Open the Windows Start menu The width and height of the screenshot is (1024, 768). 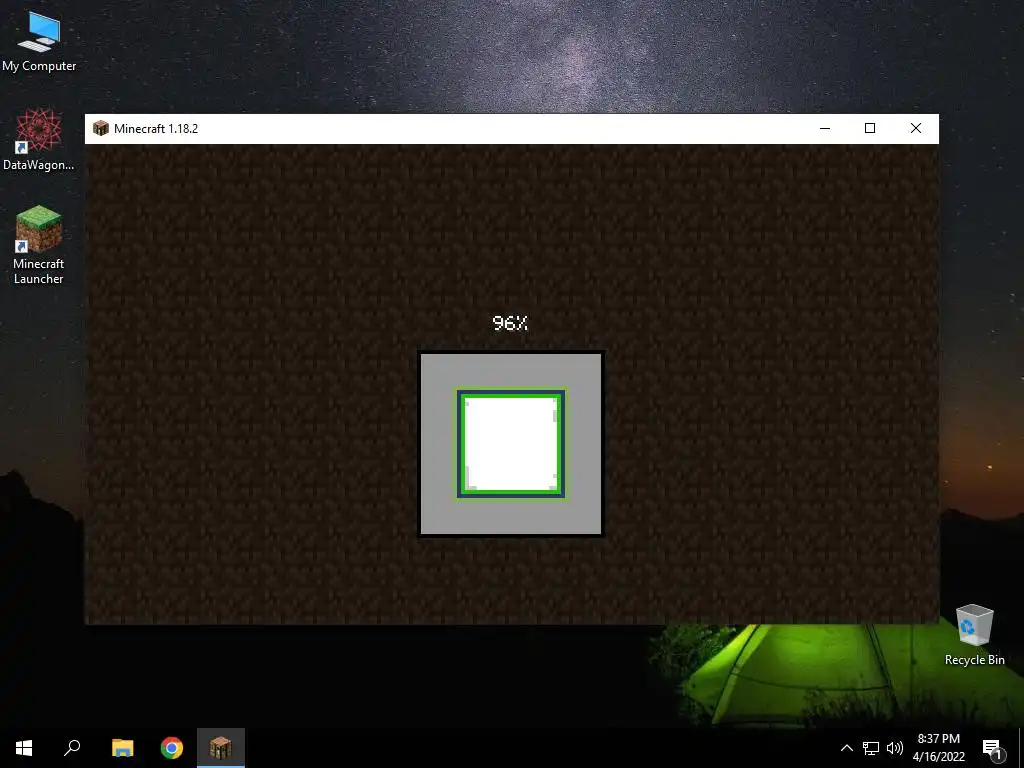24,748
